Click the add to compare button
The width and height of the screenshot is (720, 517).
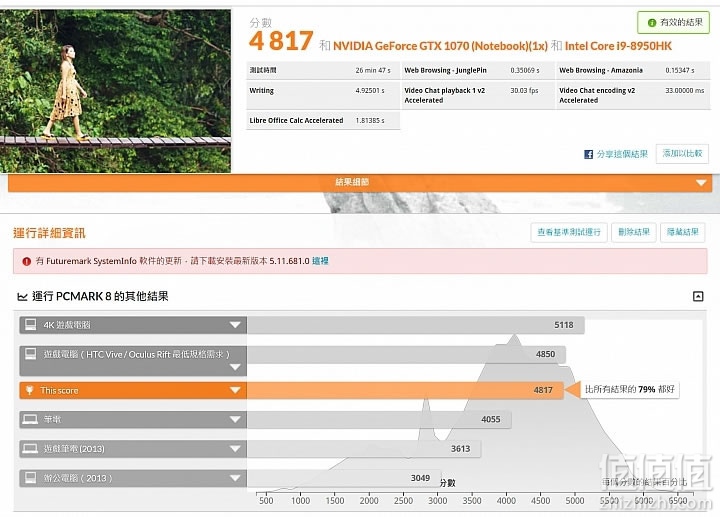682,154
